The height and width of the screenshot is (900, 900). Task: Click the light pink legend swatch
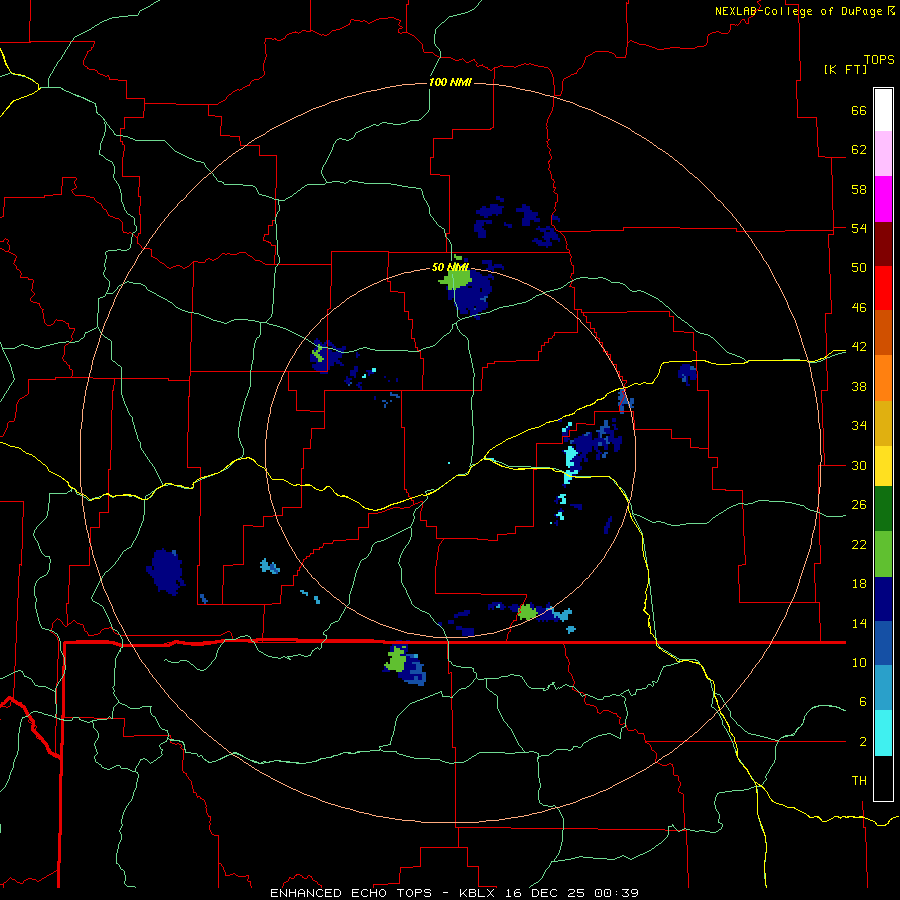[x=883, y=154]
